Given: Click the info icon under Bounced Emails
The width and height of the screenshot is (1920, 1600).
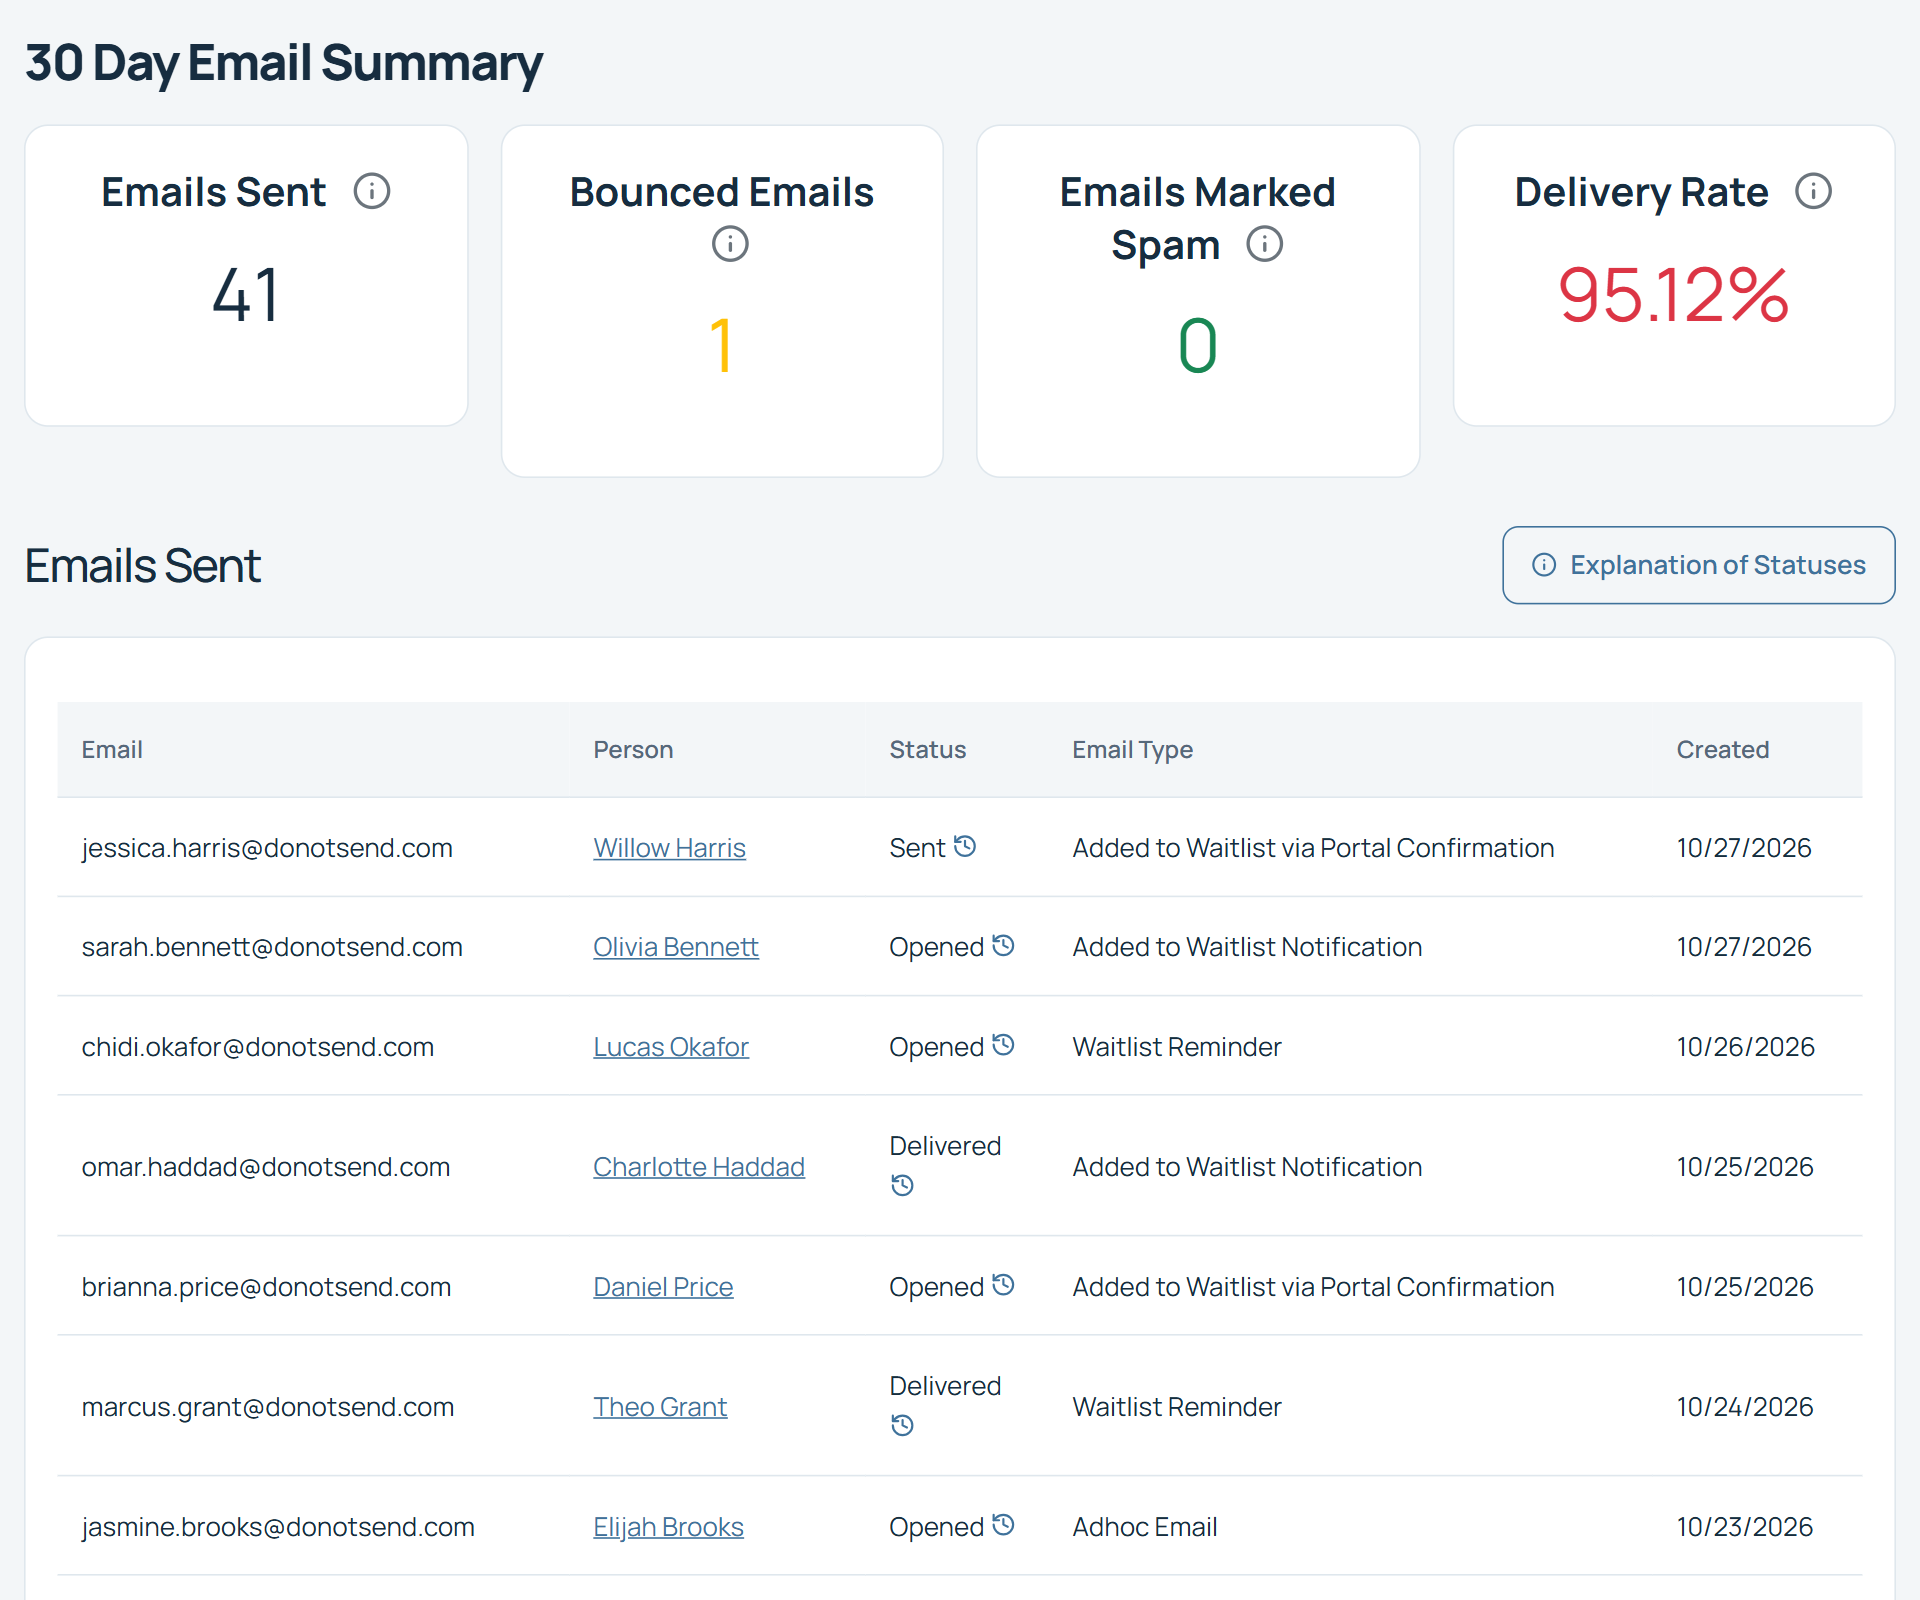Looking at the screenshot, I should [730, 243].
